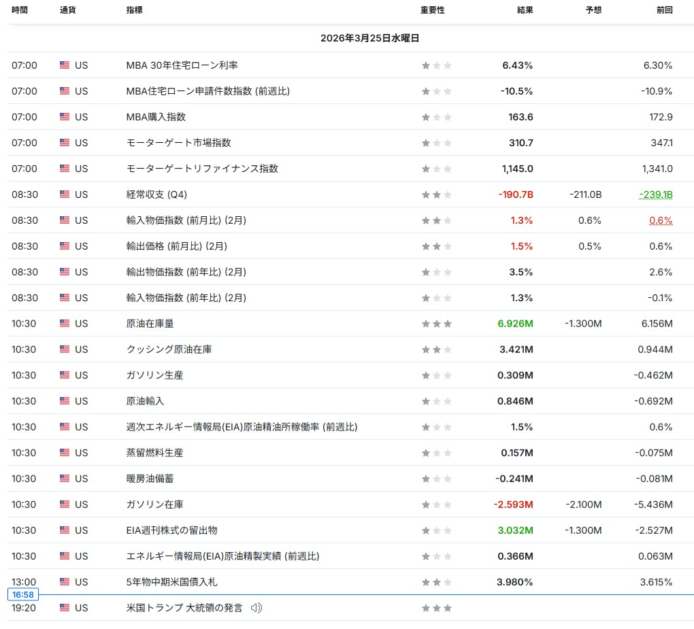Click the US flag in the 原油在庫量 row
Screen dimensions: 694x629
65,324
